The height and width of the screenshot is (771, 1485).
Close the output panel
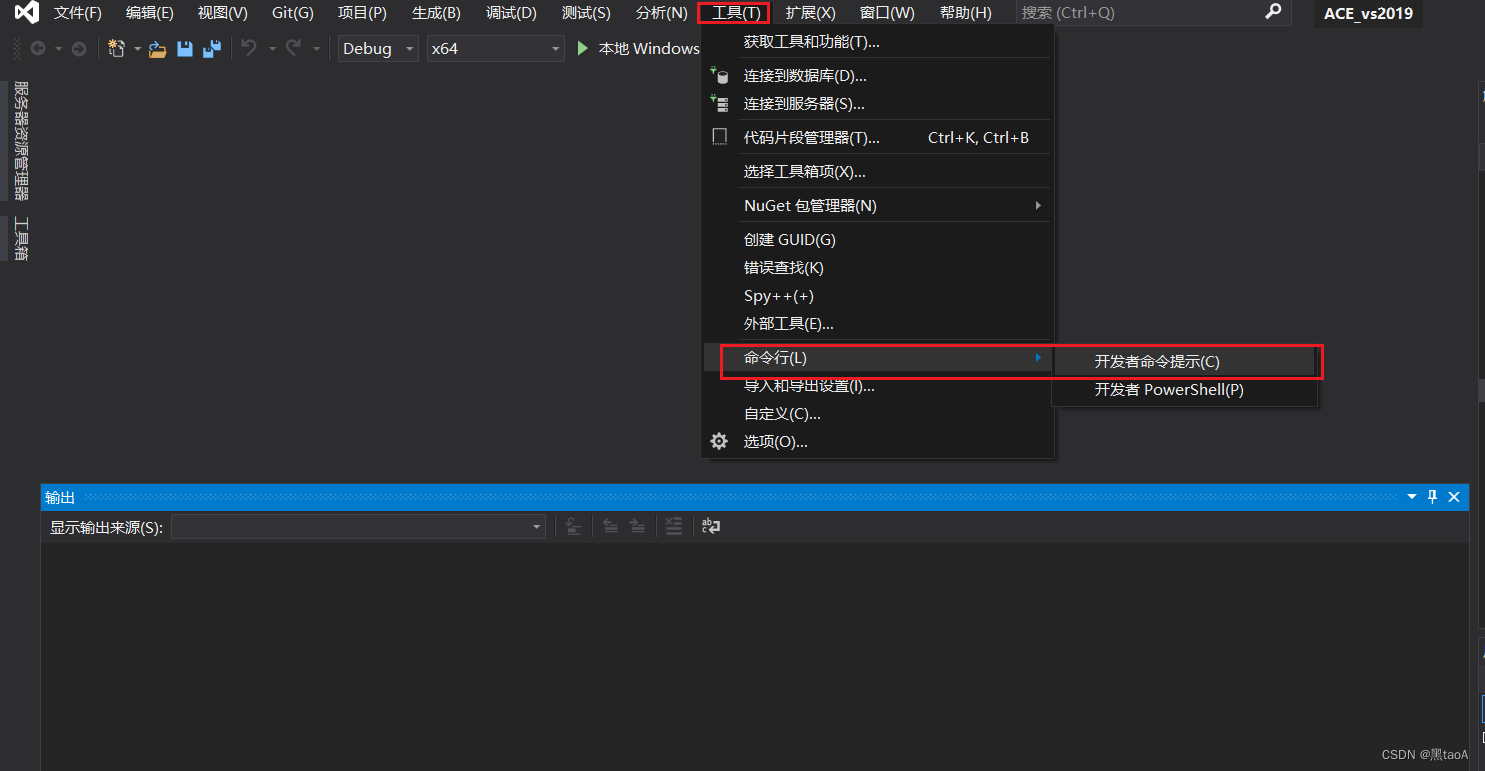coord(1454,496)
